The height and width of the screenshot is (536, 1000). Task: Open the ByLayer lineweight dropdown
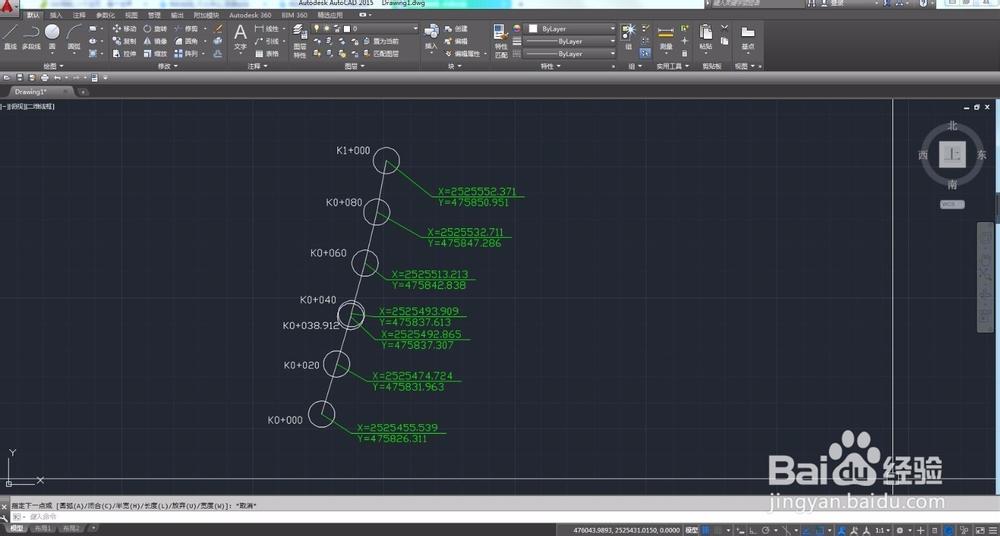tap(570, 41)
